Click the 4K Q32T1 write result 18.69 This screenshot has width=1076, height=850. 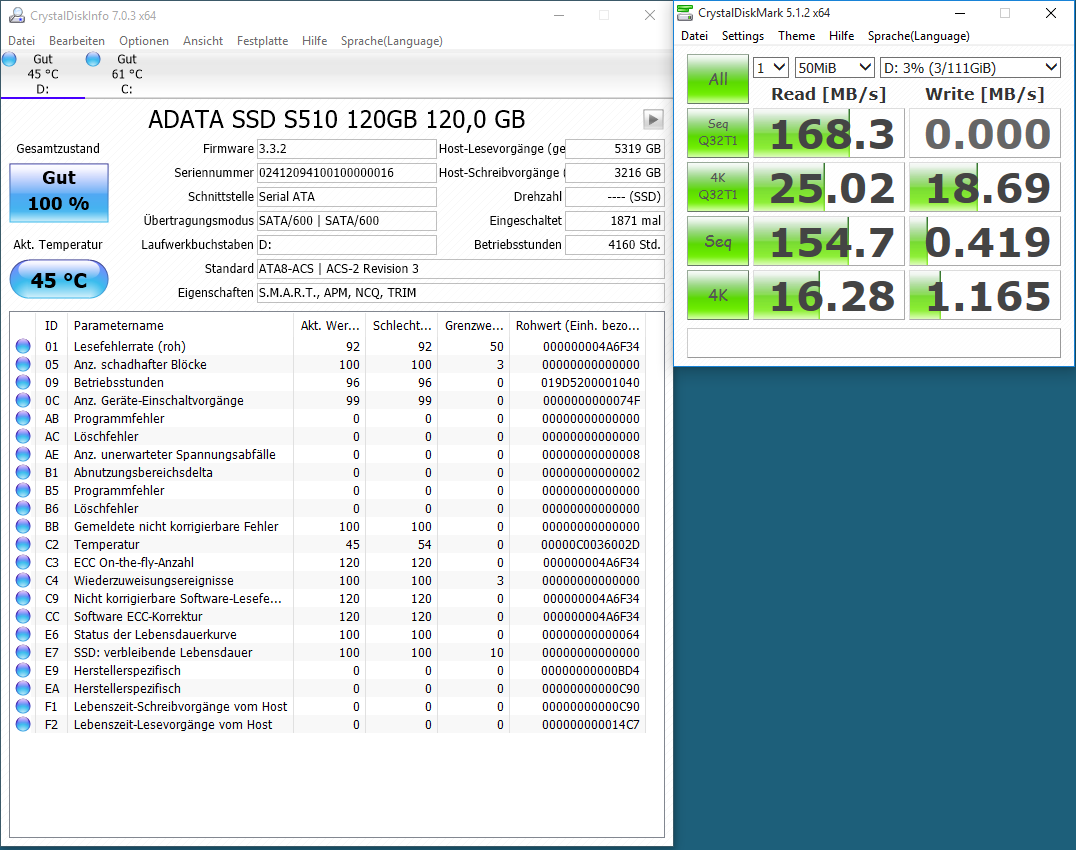click(985, 187)
